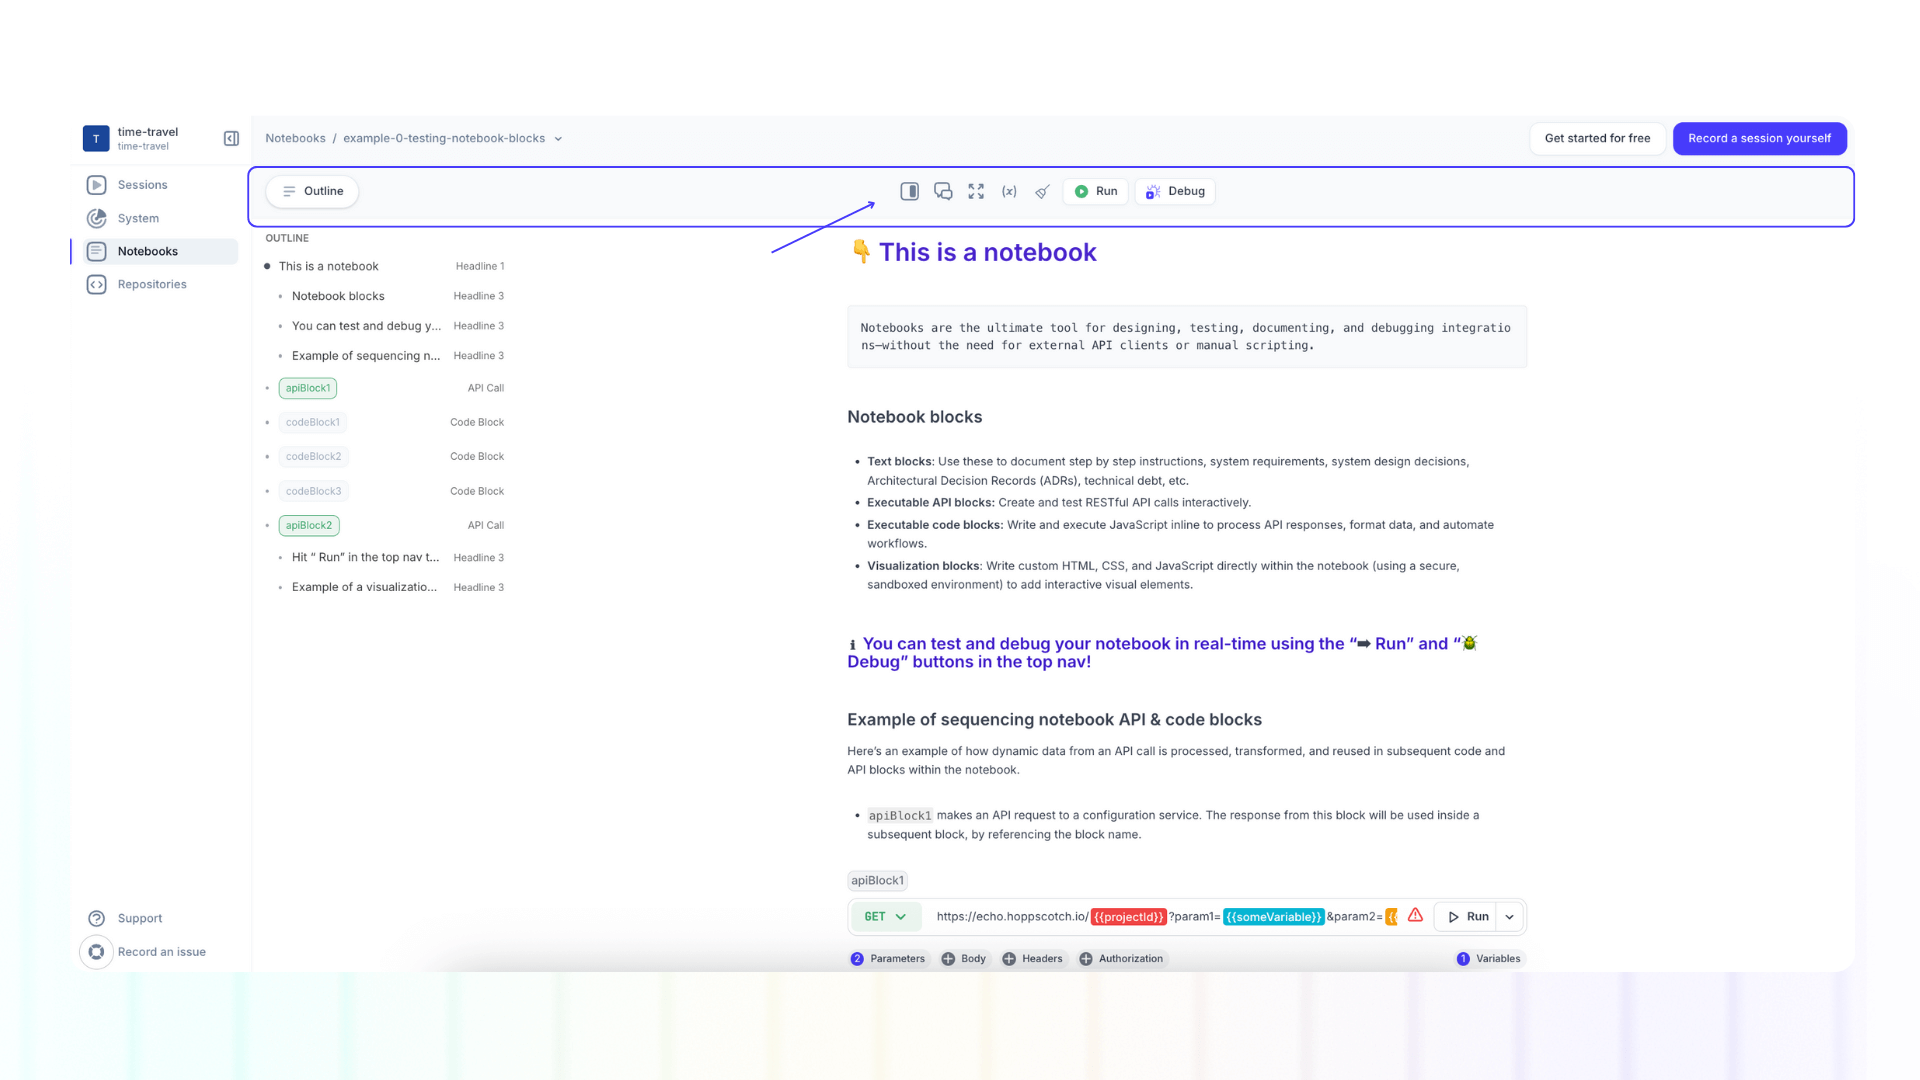Image resolution: width=1920 pixels, height=1080 pixels.
Task: Click Record a session yourself button
Action: [x=1759, y=138]
